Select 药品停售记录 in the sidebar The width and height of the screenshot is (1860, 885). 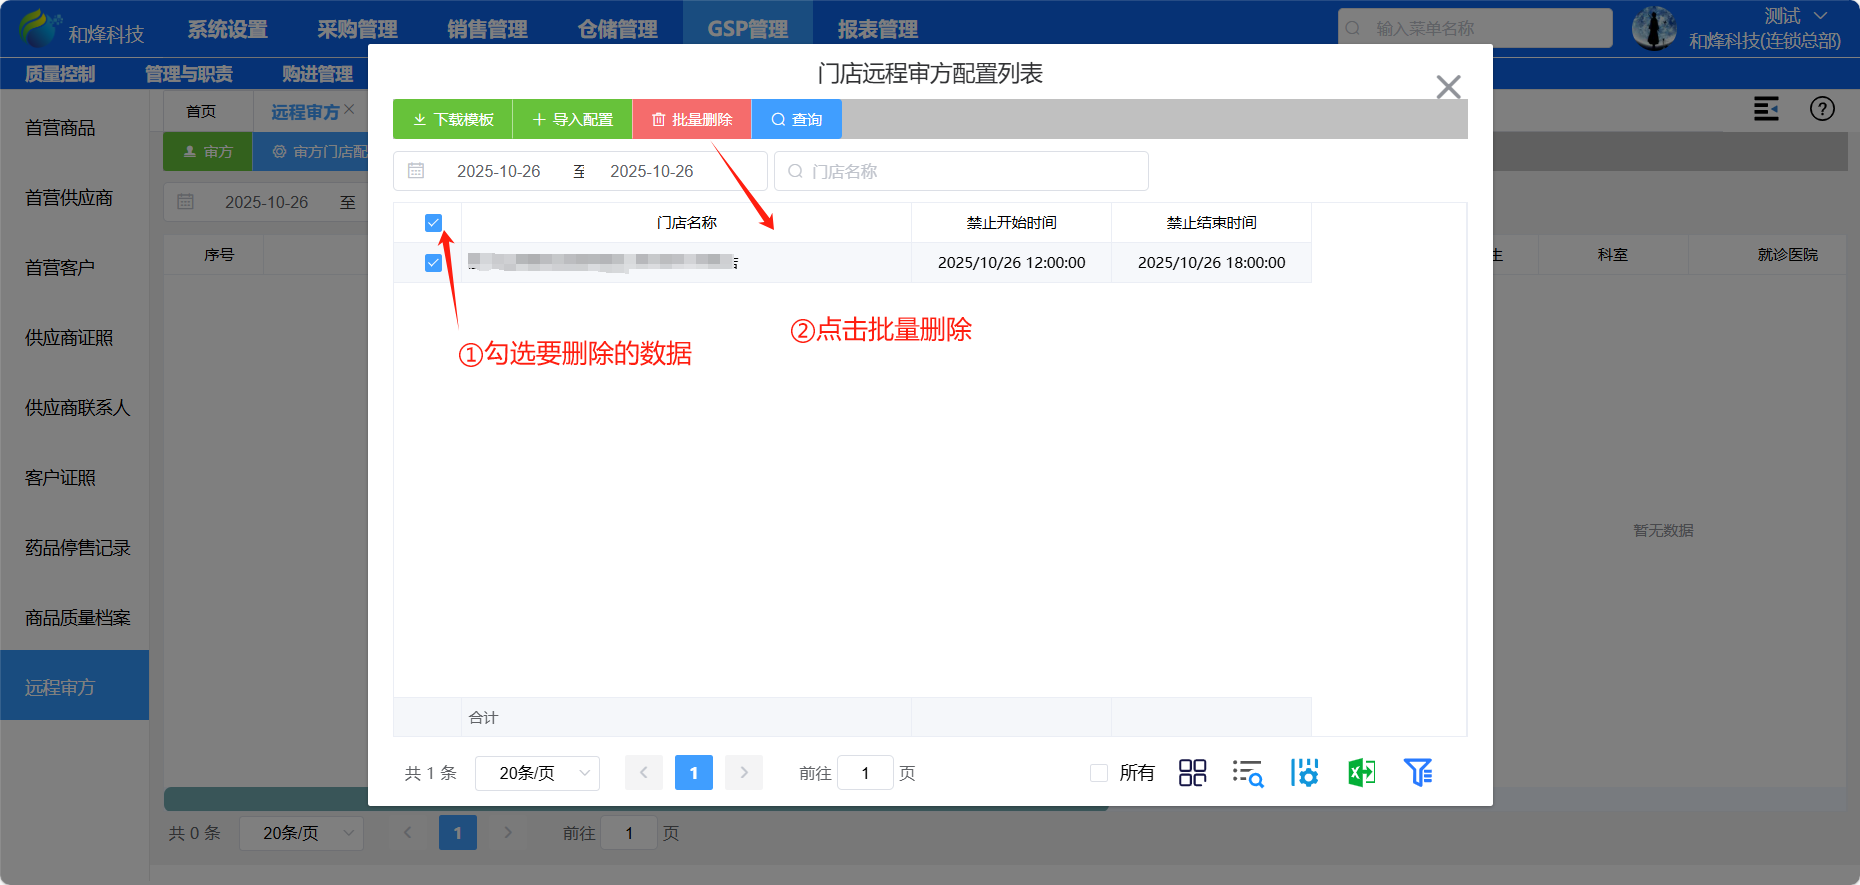coord(77,548)
